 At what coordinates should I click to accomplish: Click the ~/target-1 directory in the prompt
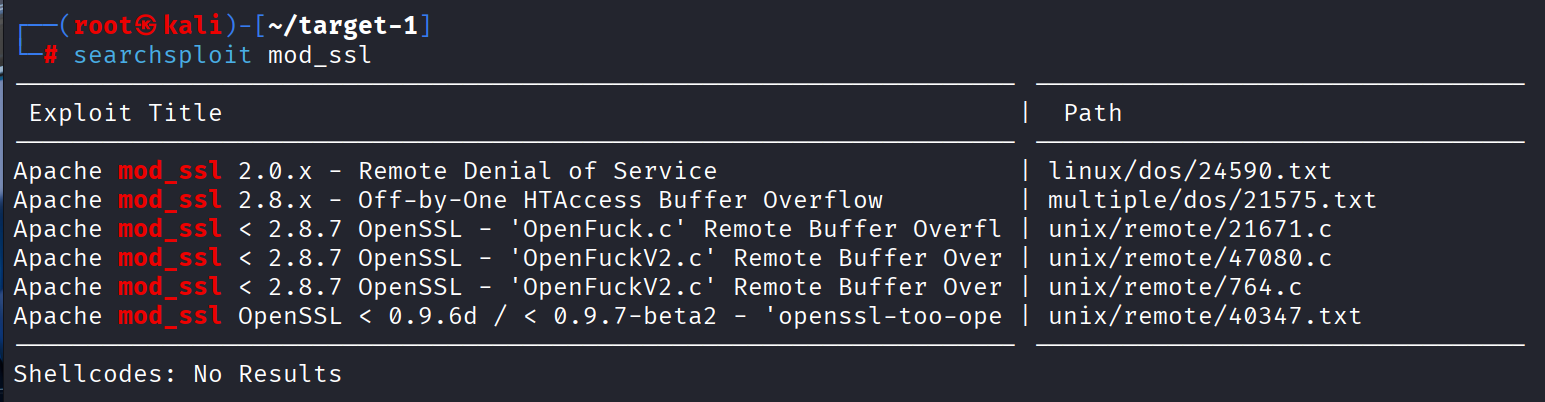pyautogui.click(x=343, y=25)
